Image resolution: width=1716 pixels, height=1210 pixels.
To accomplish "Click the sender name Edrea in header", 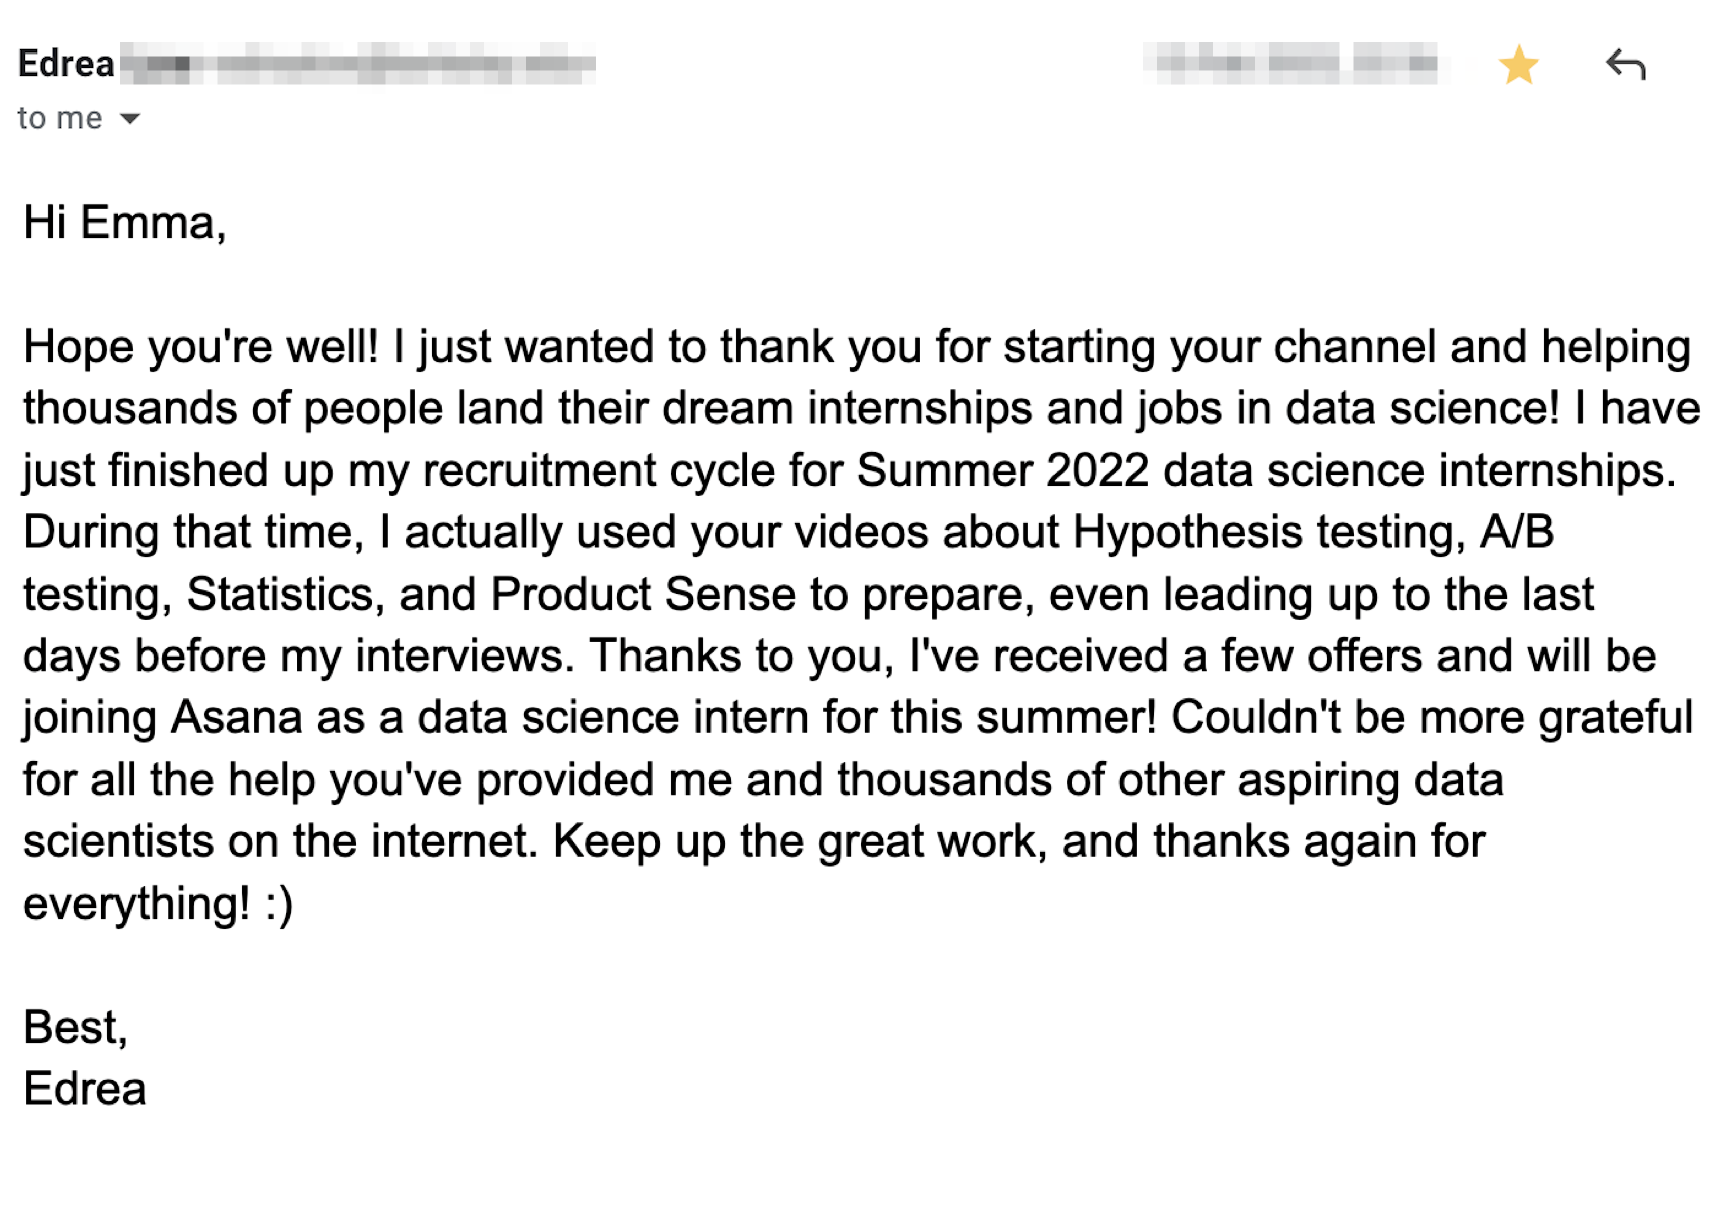I will click(66, 64).
